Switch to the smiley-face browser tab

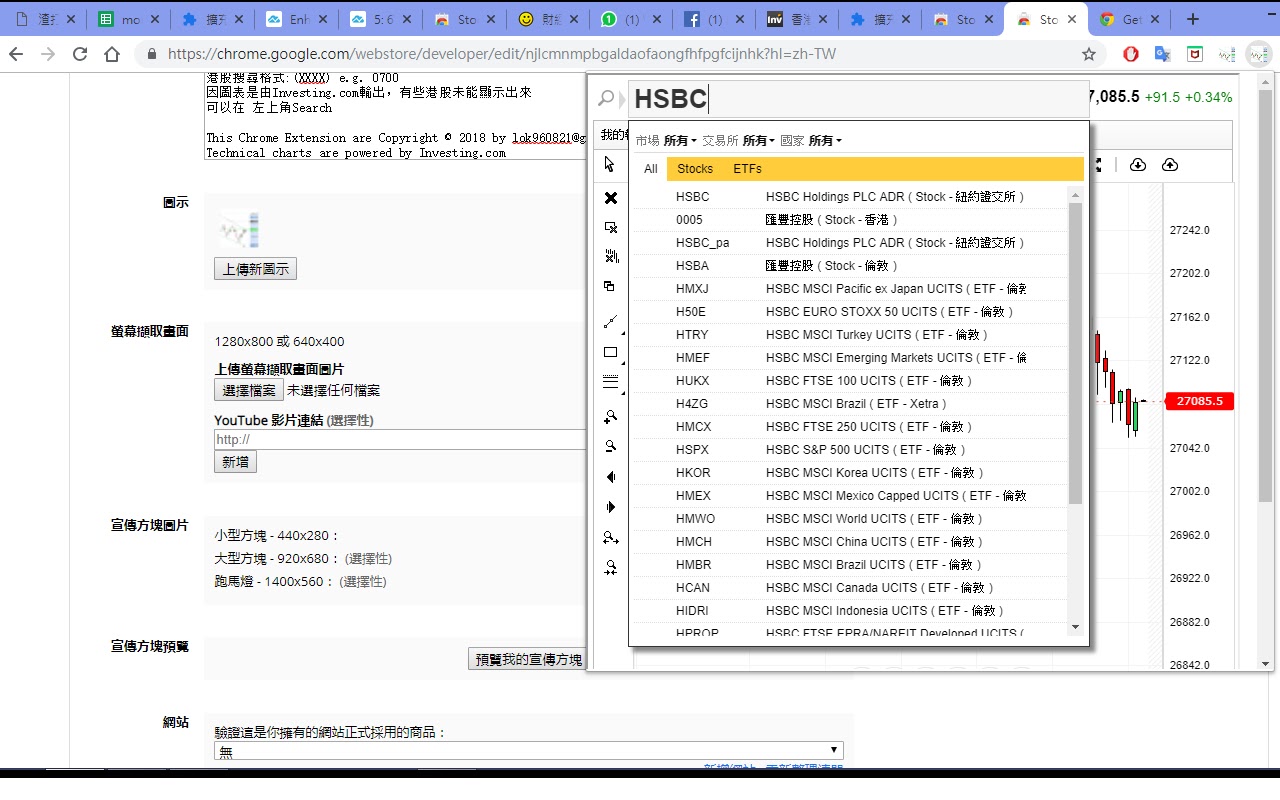pos(550,19)
